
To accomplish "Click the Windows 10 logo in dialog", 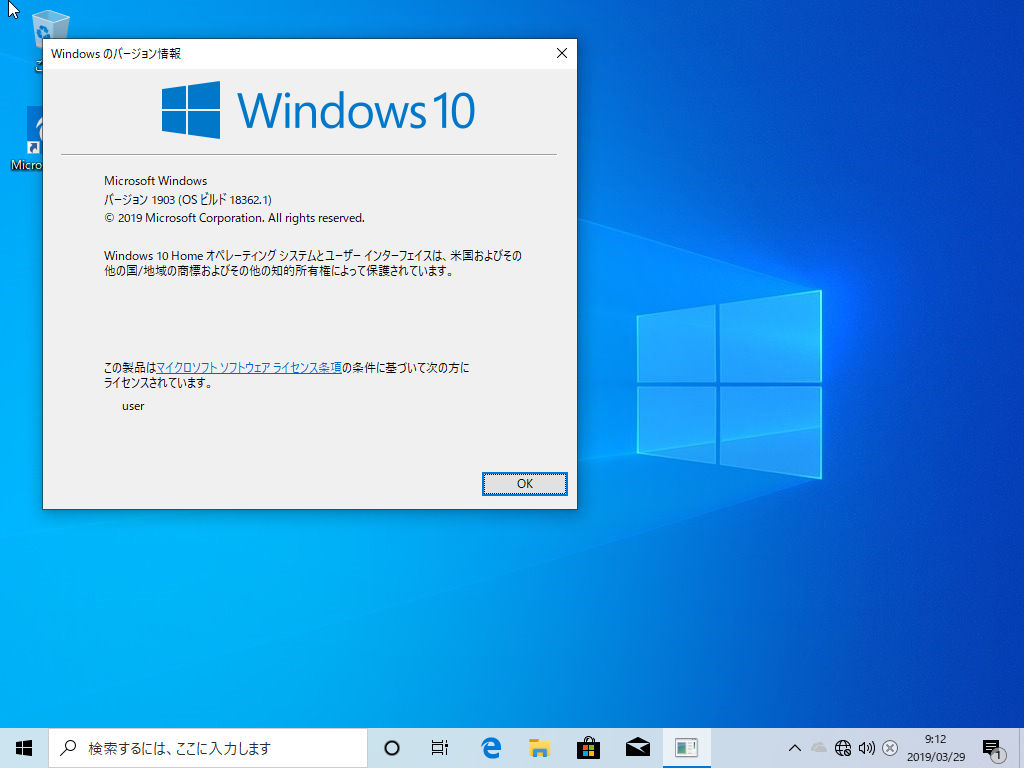I will [x=318, y=110].
